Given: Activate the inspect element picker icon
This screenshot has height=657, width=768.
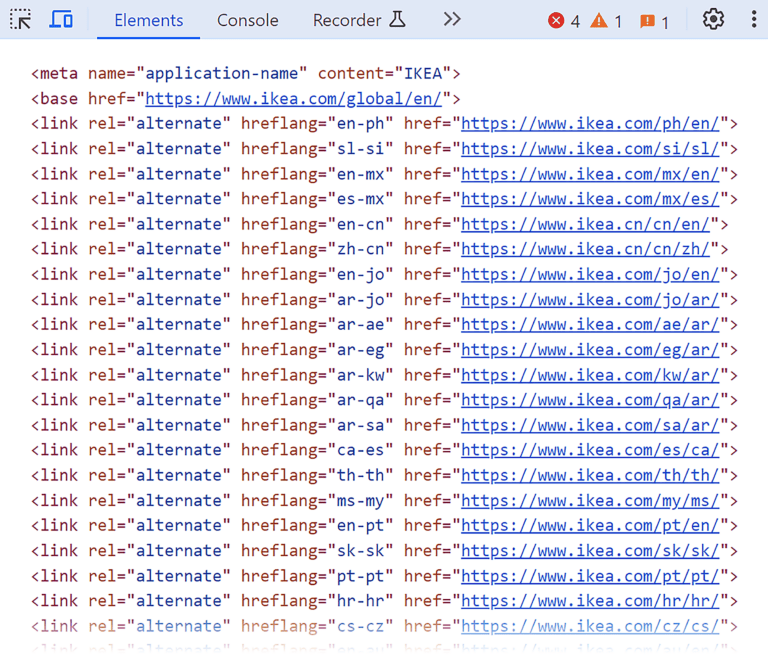Looking at the screenshot, I should tap(21, 20).
